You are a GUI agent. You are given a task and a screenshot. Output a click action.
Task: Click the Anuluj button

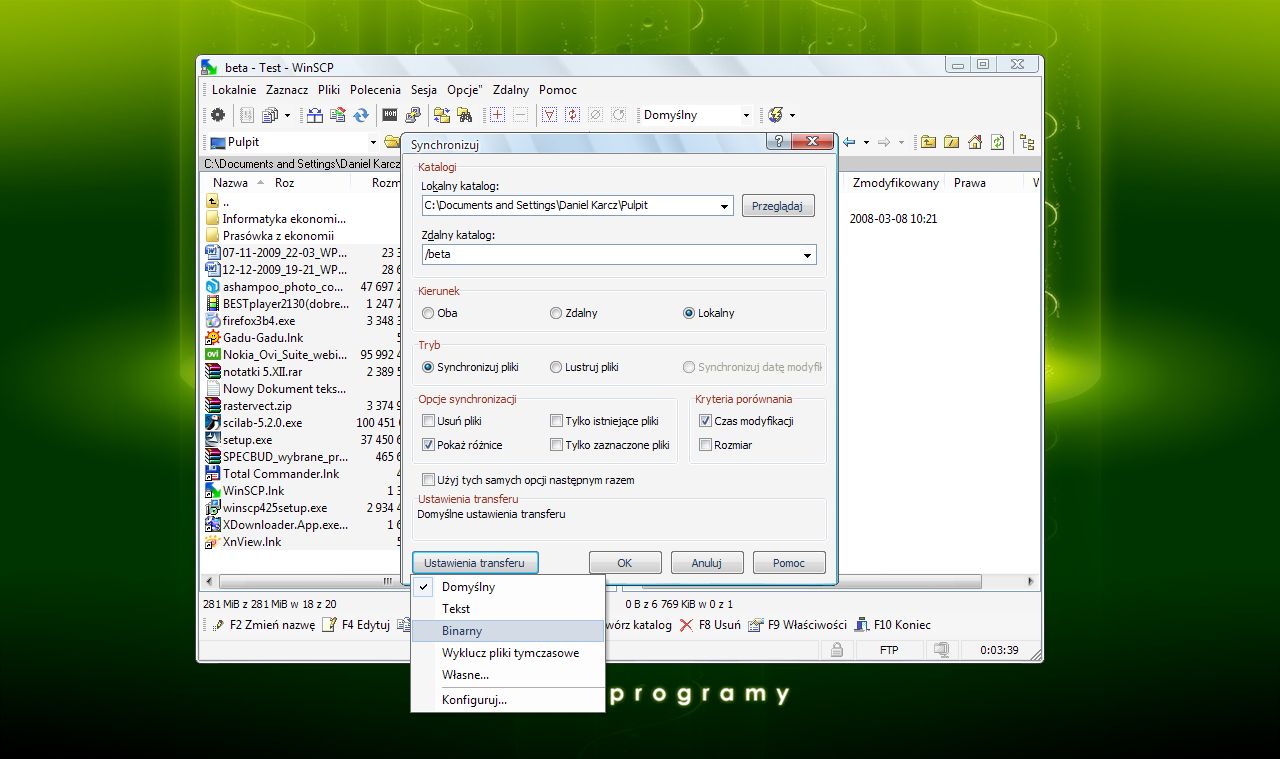pos(707,563)
